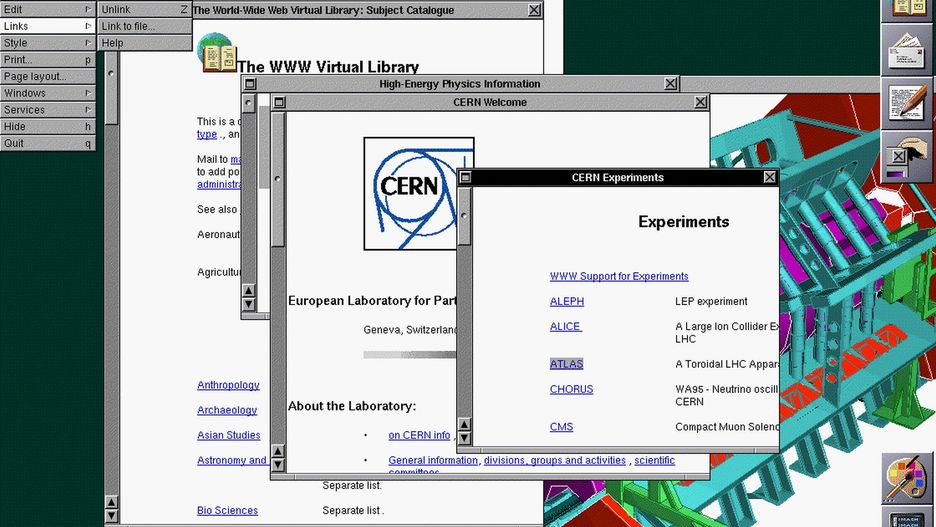The image size is (936, 527).
Task: Choose Quit from the main menu
Action: pyautogui.click(x=48, y=143)
